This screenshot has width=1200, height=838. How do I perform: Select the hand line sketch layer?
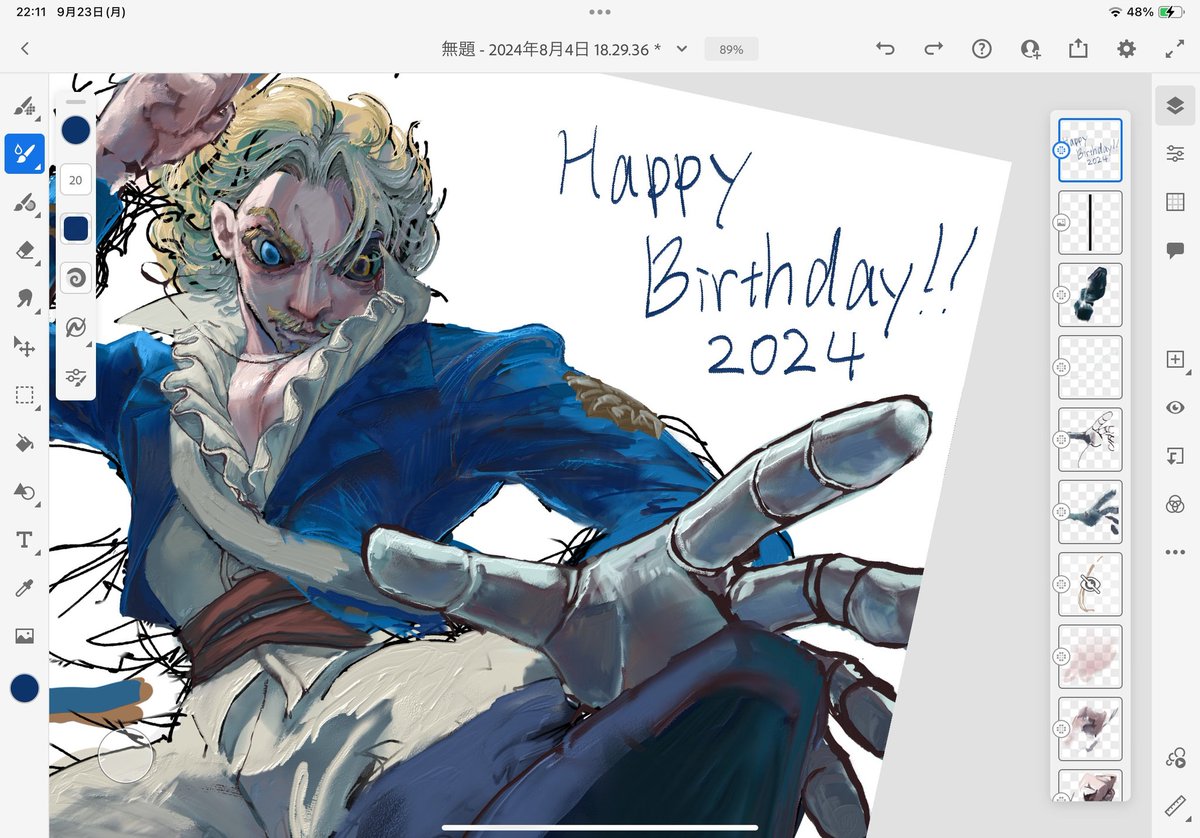click(x=1090, y=440)
